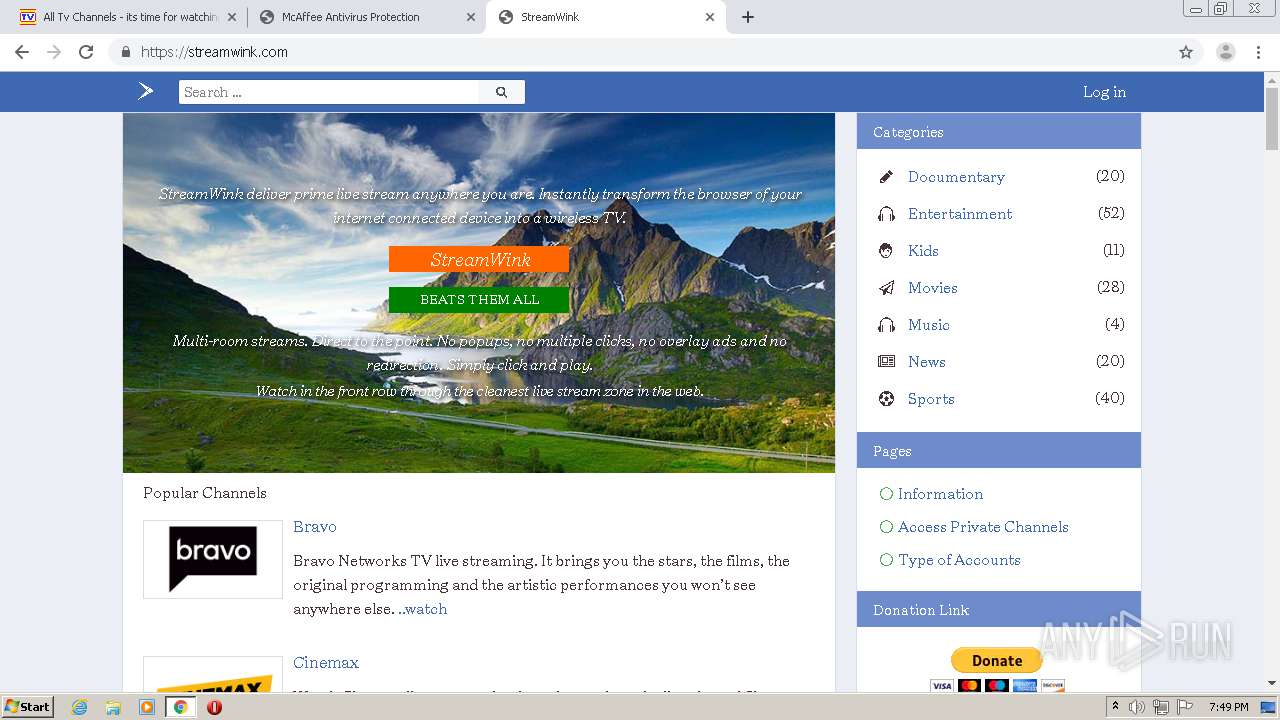Open the Chrome profile avatar

click(1226, 52)
